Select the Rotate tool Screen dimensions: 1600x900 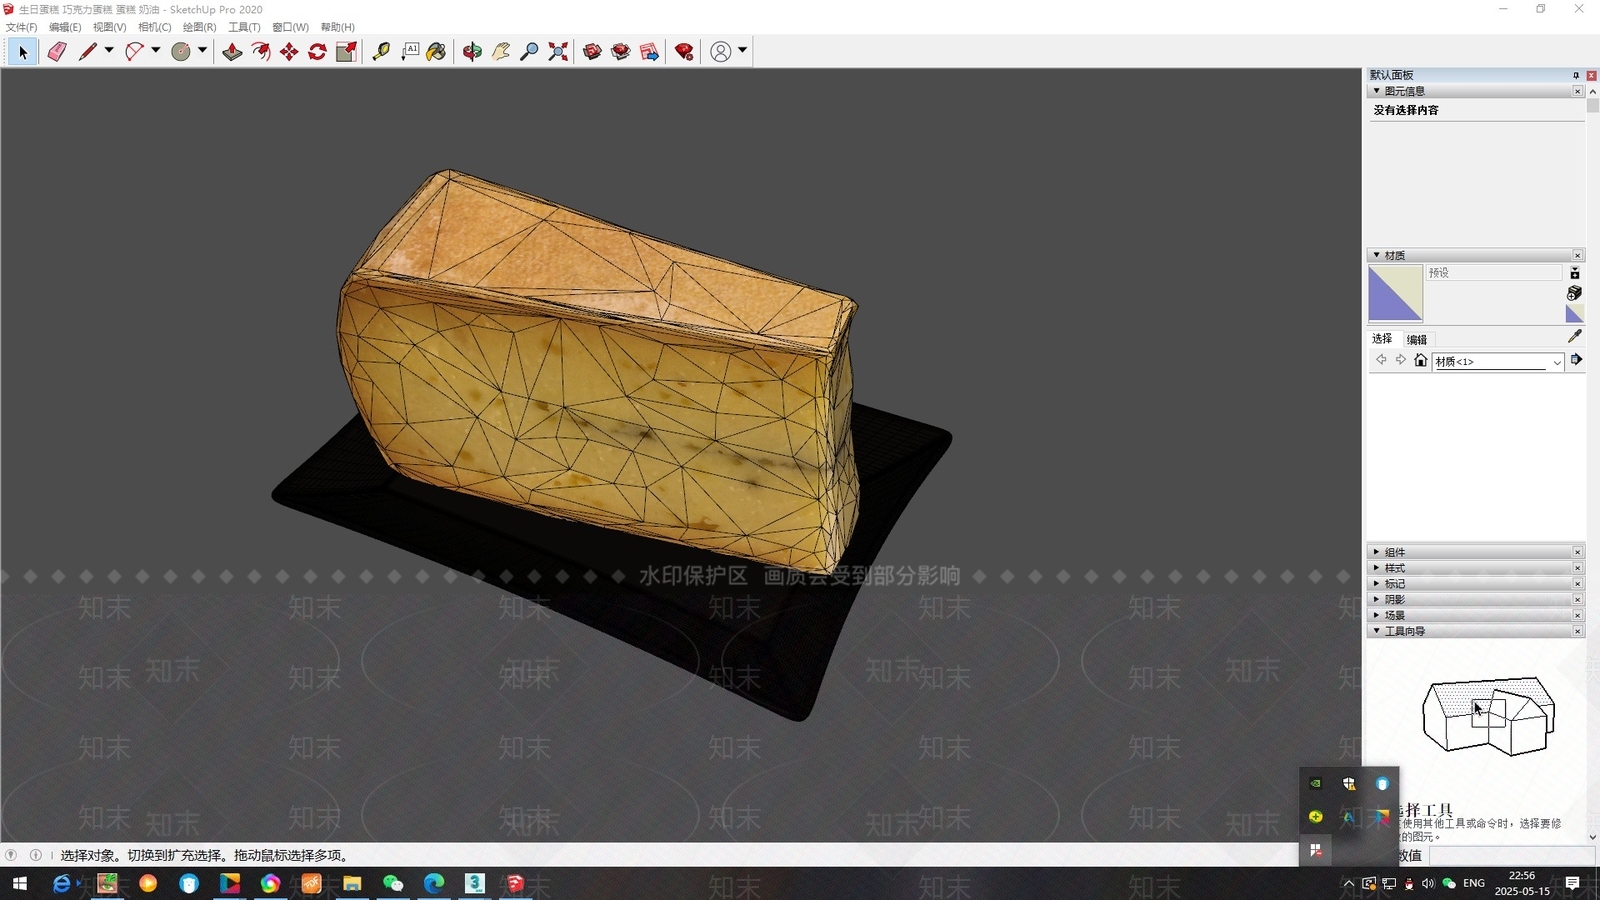pyautogui.click(x=318, y=52)
